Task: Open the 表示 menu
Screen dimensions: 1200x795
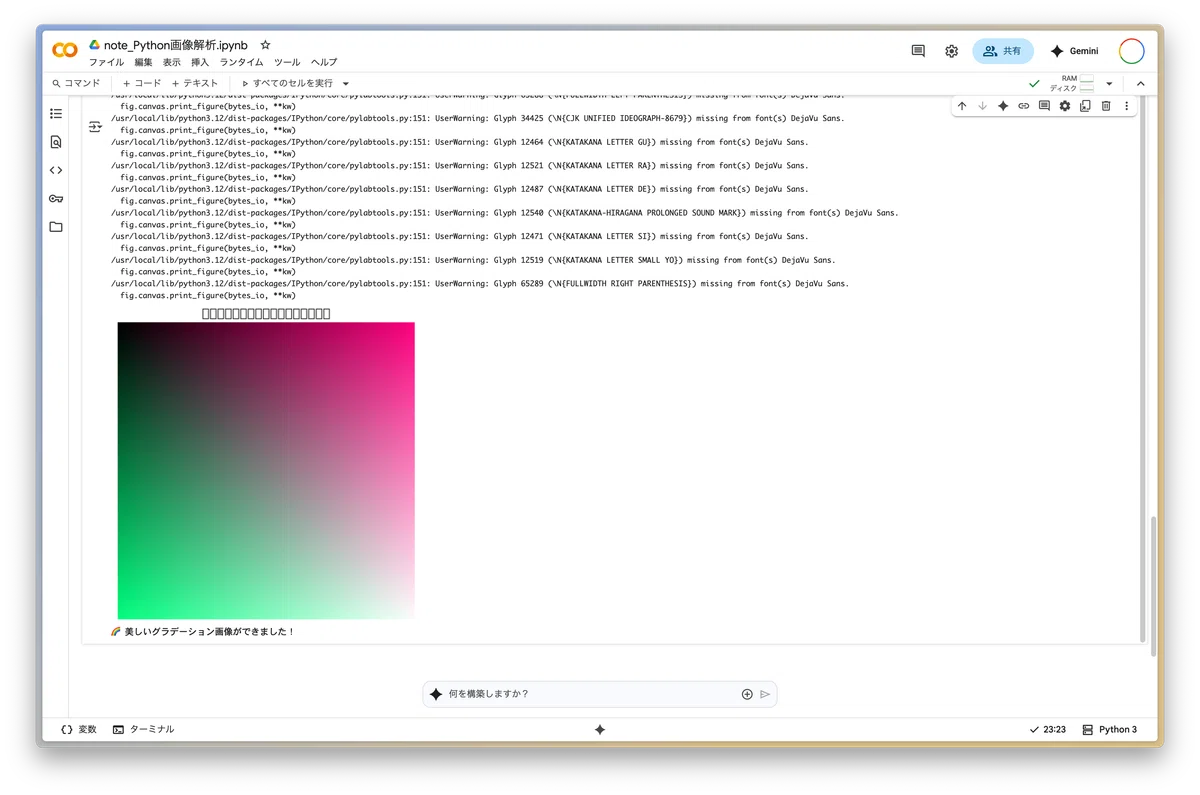Action: click(x=172, y=62)
